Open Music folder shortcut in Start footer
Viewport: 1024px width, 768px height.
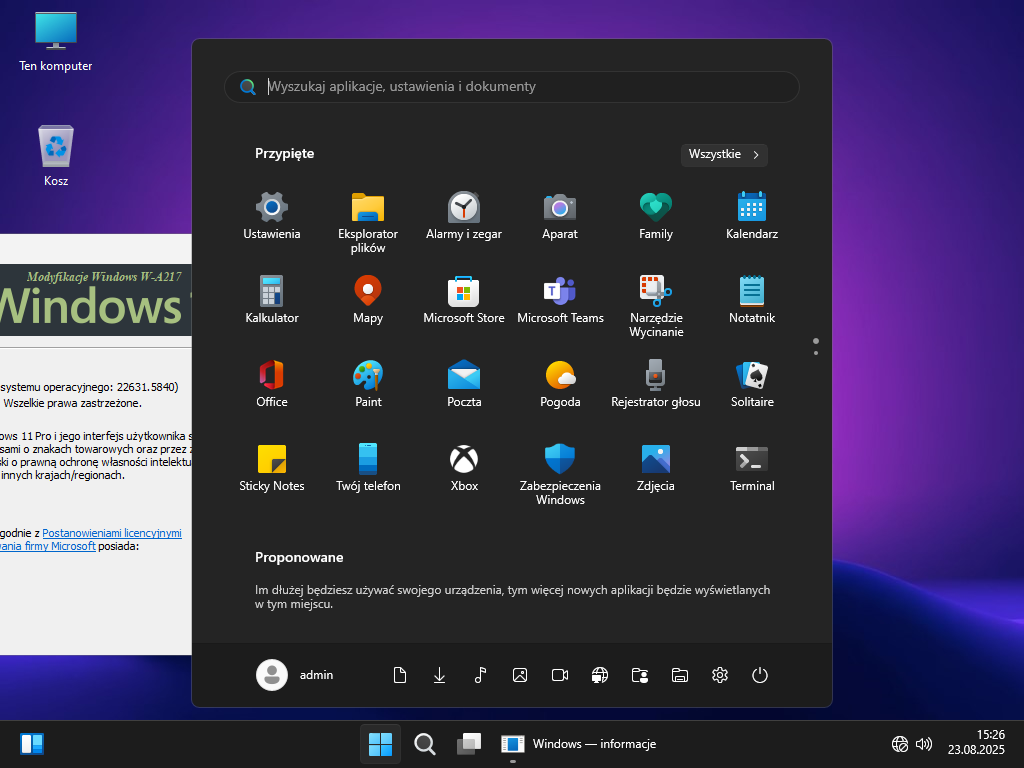tap(480, 675)
